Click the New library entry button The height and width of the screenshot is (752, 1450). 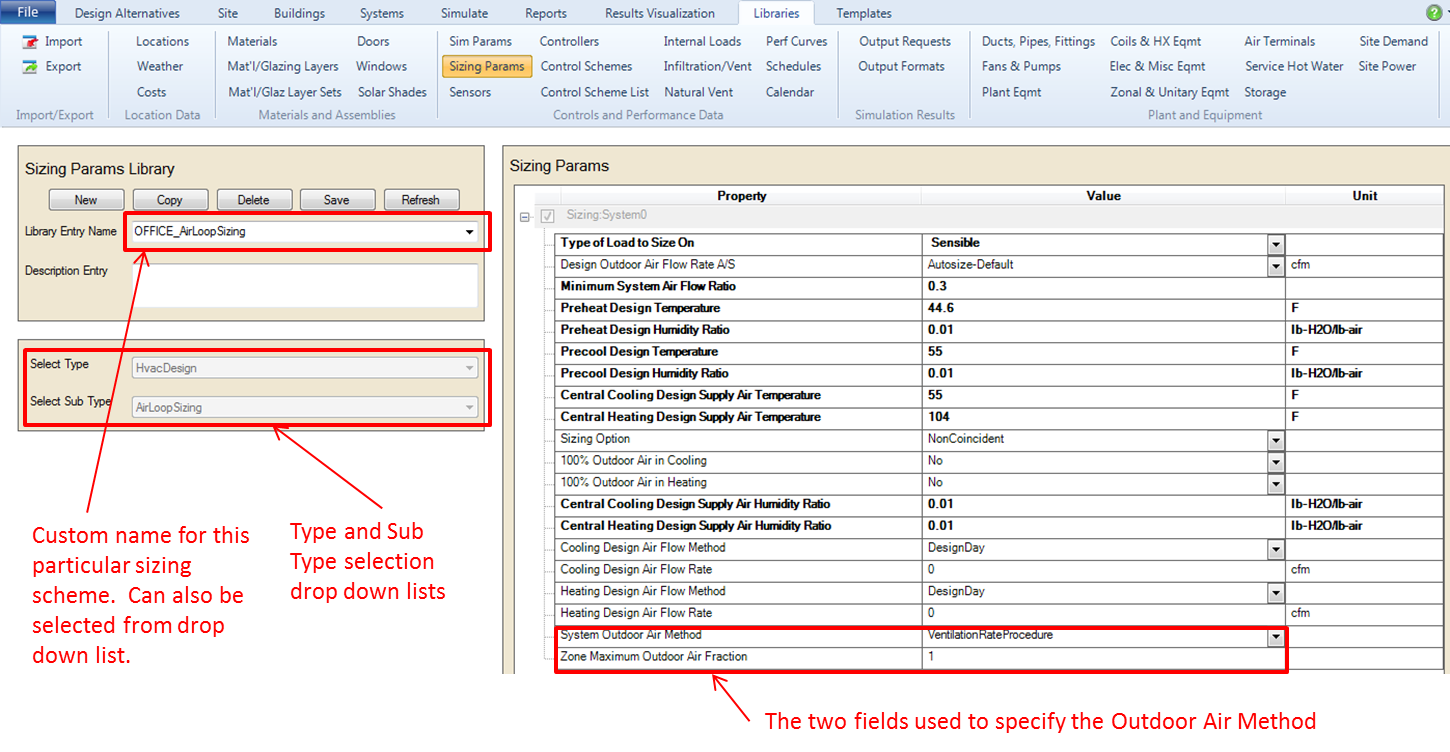click(86, 200)
